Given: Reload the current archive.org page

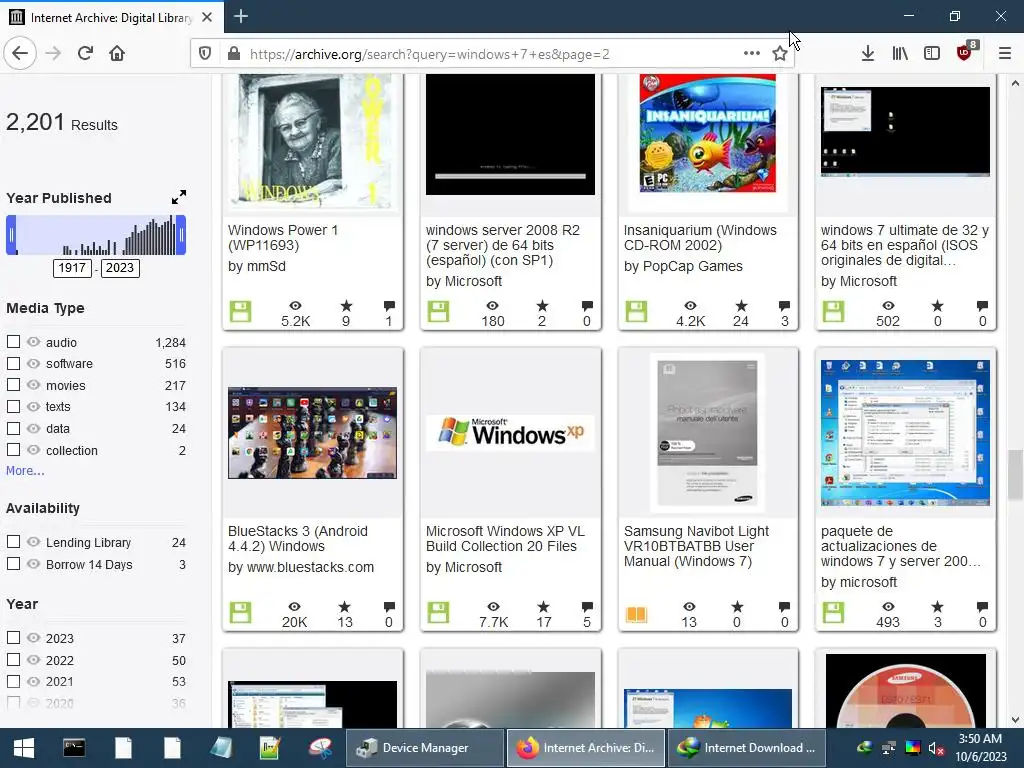Looking at the screenshot, I should click(85, 54).
